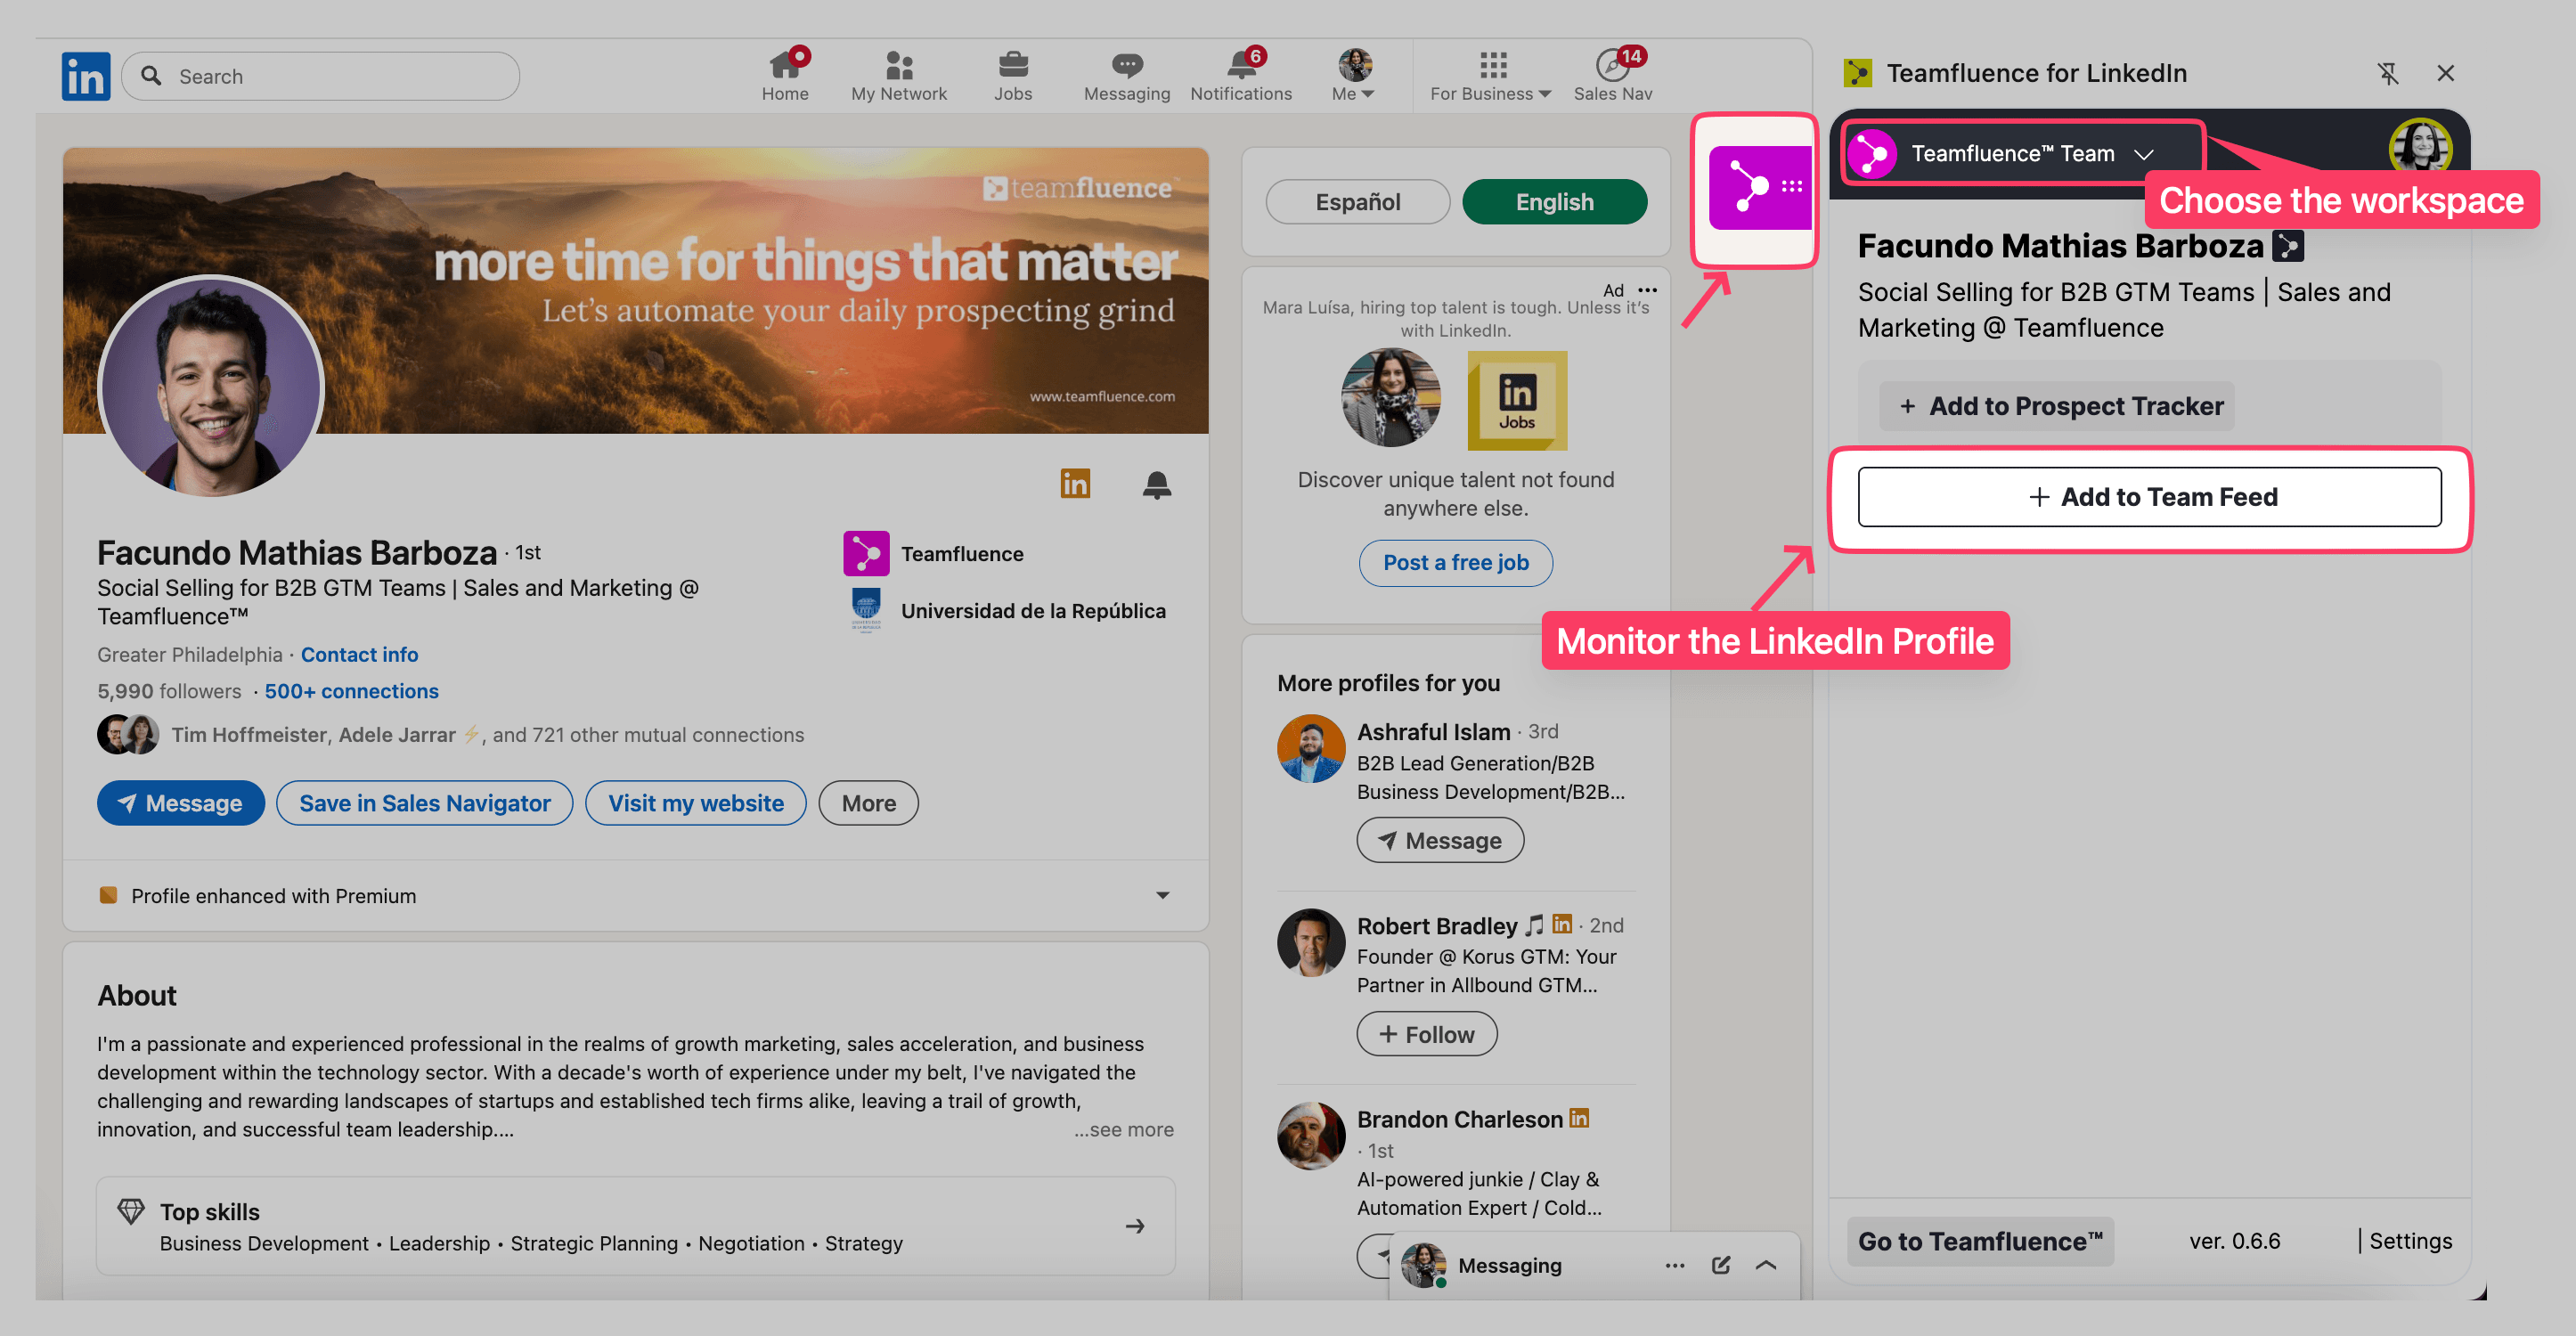Click the gold LinkedIn Premium badge on profile
This screenshot has width=2576, height=1336.
[1075, 484]
